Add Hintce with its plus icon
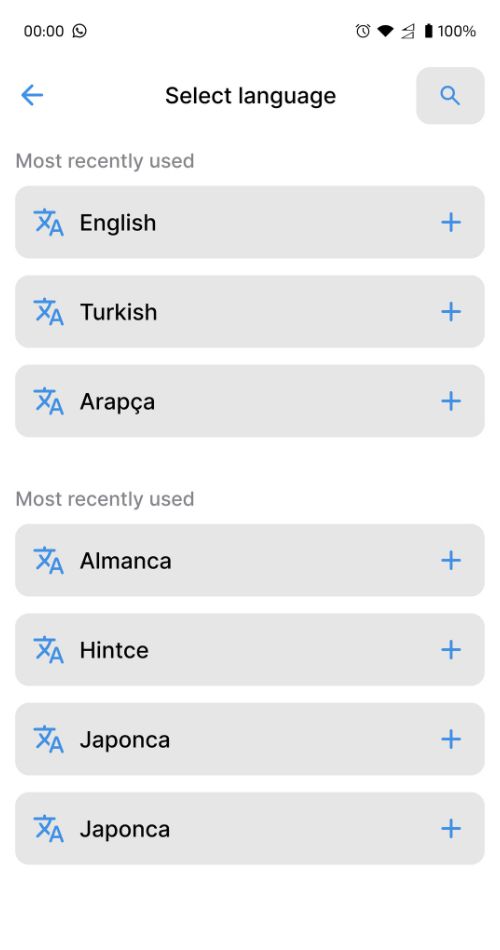The height and width of the screenshot is (950, 500). click(x=450, y=650)
